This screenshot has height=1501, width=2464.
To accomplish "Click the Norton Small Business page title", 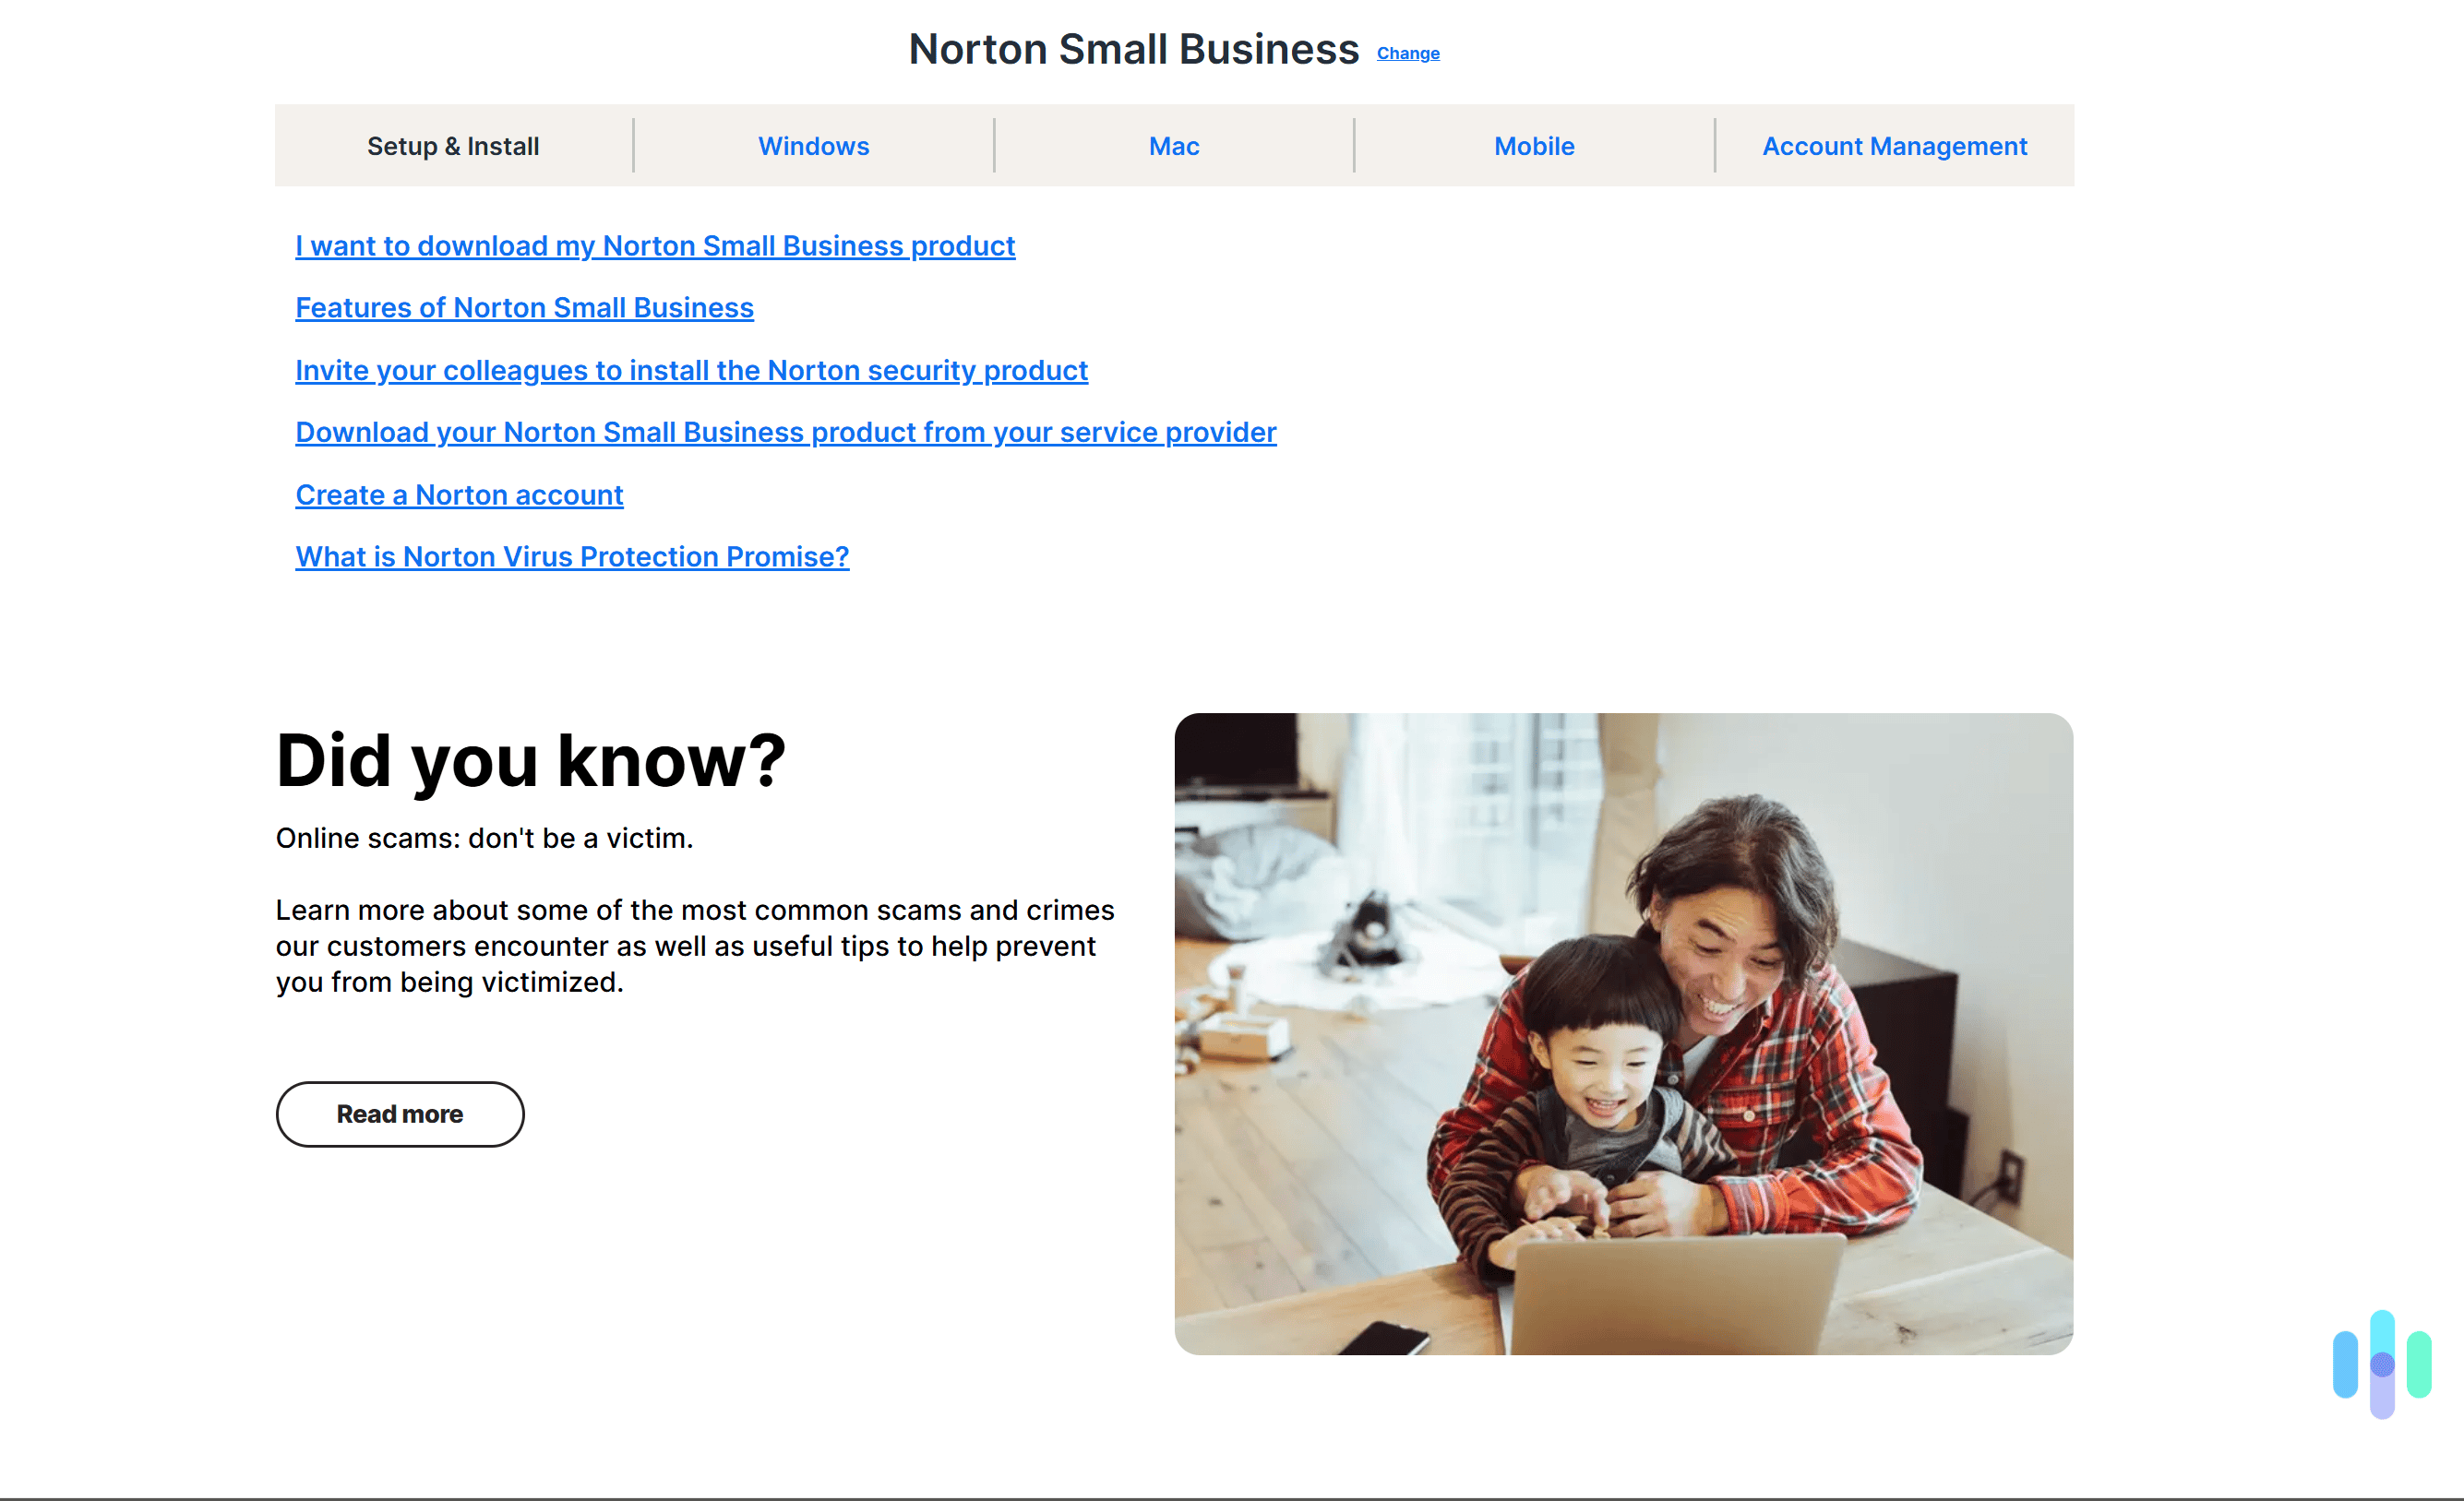I will pos(1133,48).
